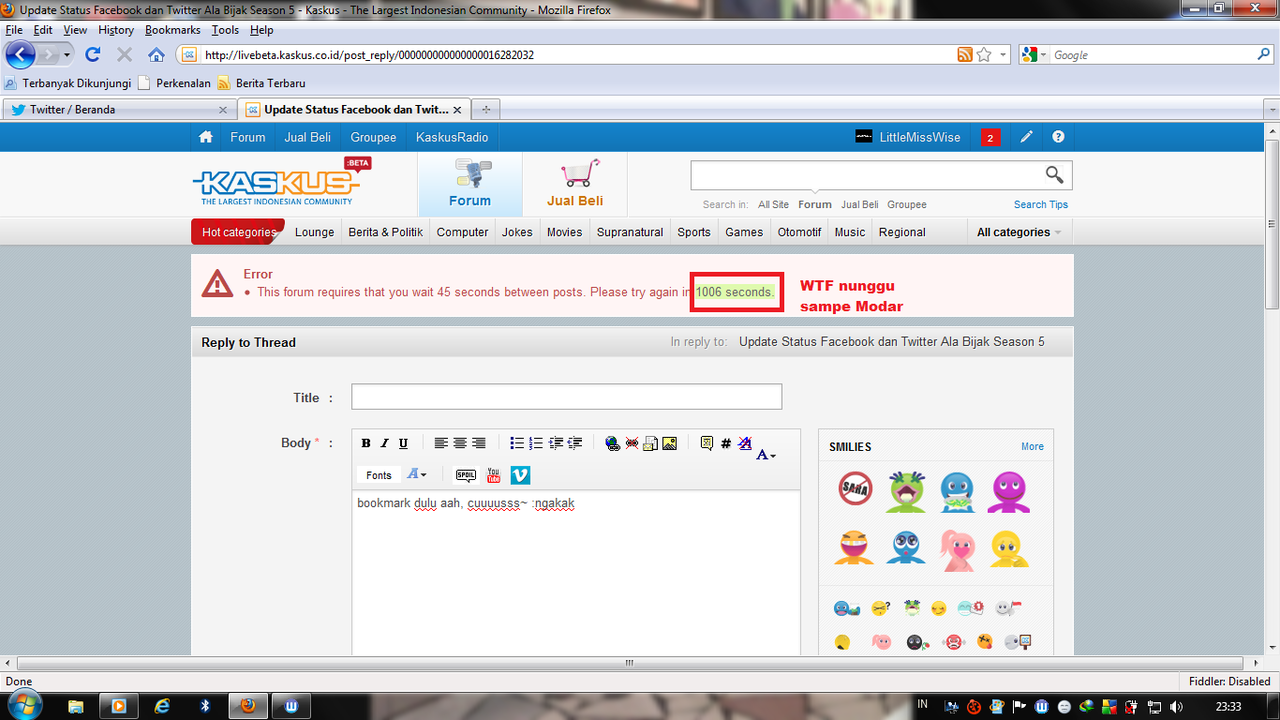Open the URL bar history dropdown
Viewport: 1280px width, 720px height.
pyautogui.click(x=1003, y=55)
